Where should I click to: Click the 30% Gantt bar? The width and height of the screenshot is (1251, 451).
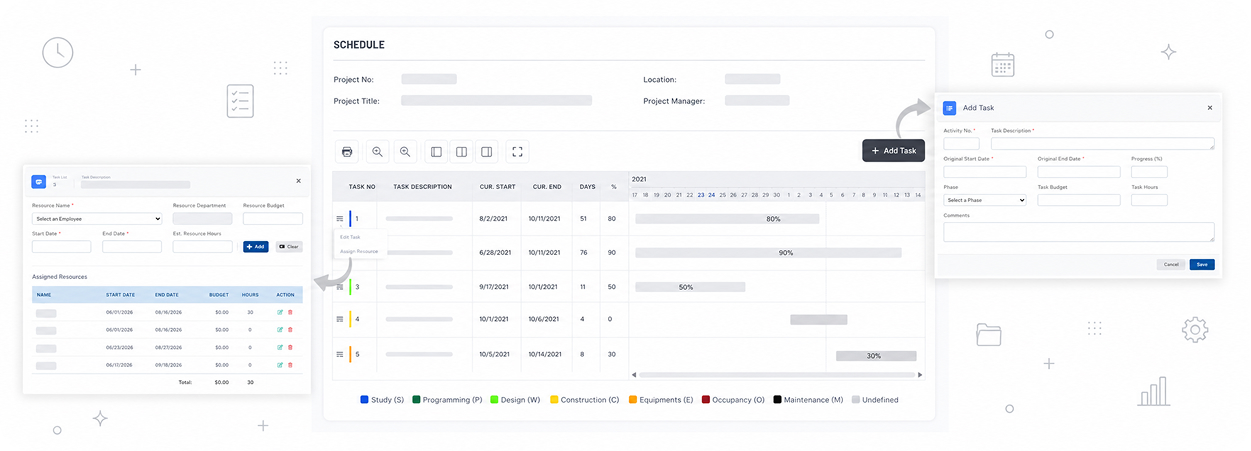pyautogui.click(x=876, y=355)
